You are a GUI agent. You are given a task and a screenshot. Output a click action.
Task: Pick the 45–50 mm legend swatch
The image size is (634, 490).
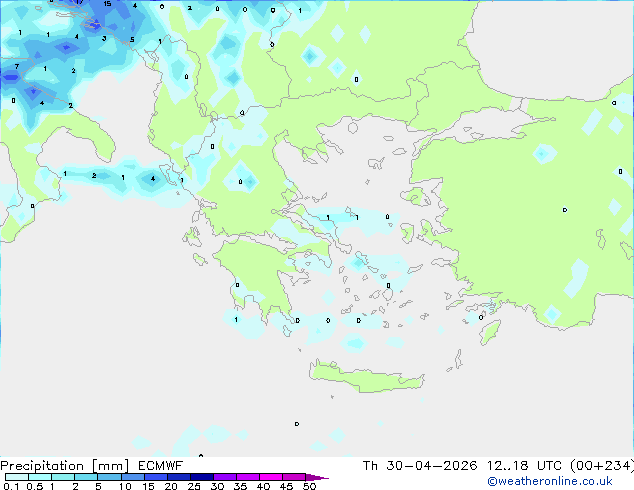(x=294, y=477)
